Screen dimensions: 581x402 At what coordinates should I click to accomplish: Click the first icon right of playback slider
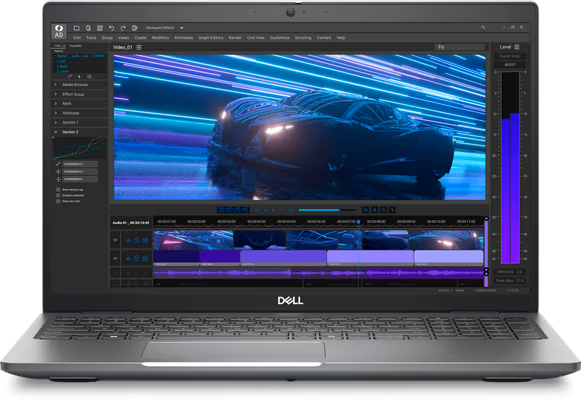365,210
